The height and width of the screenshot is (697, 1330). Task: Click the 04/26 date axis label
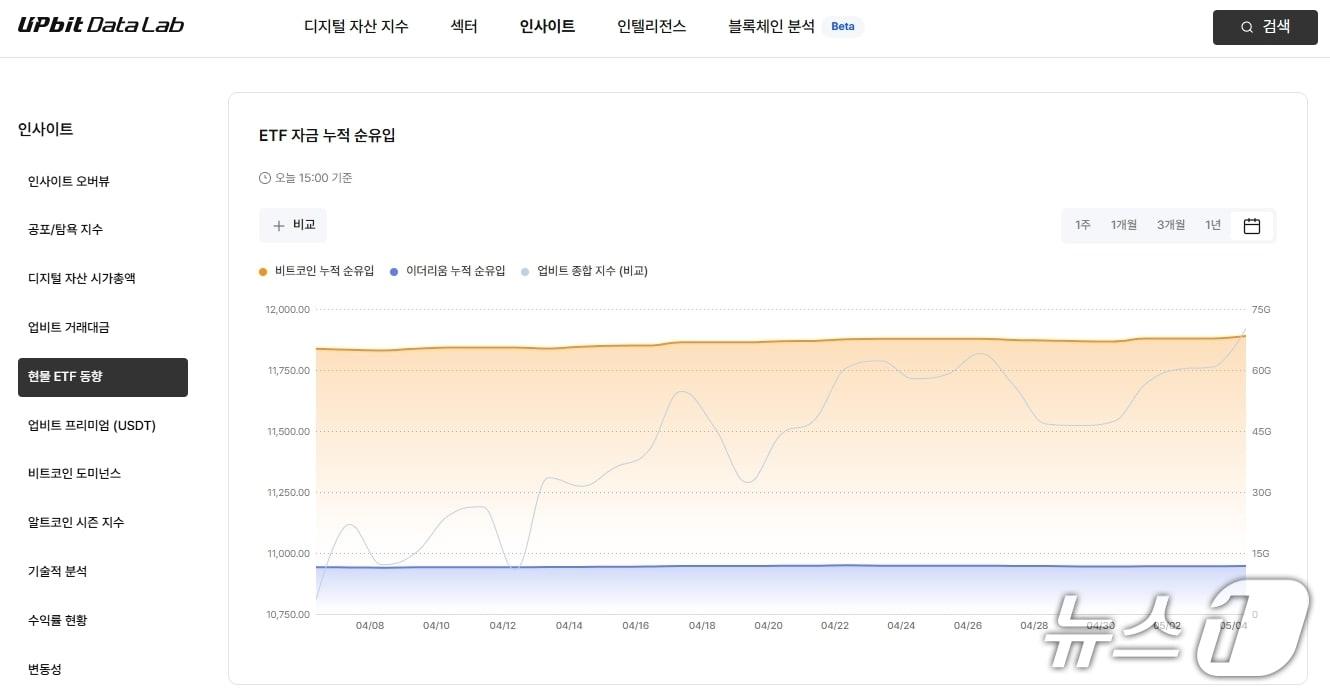click(x=968, y=626)
